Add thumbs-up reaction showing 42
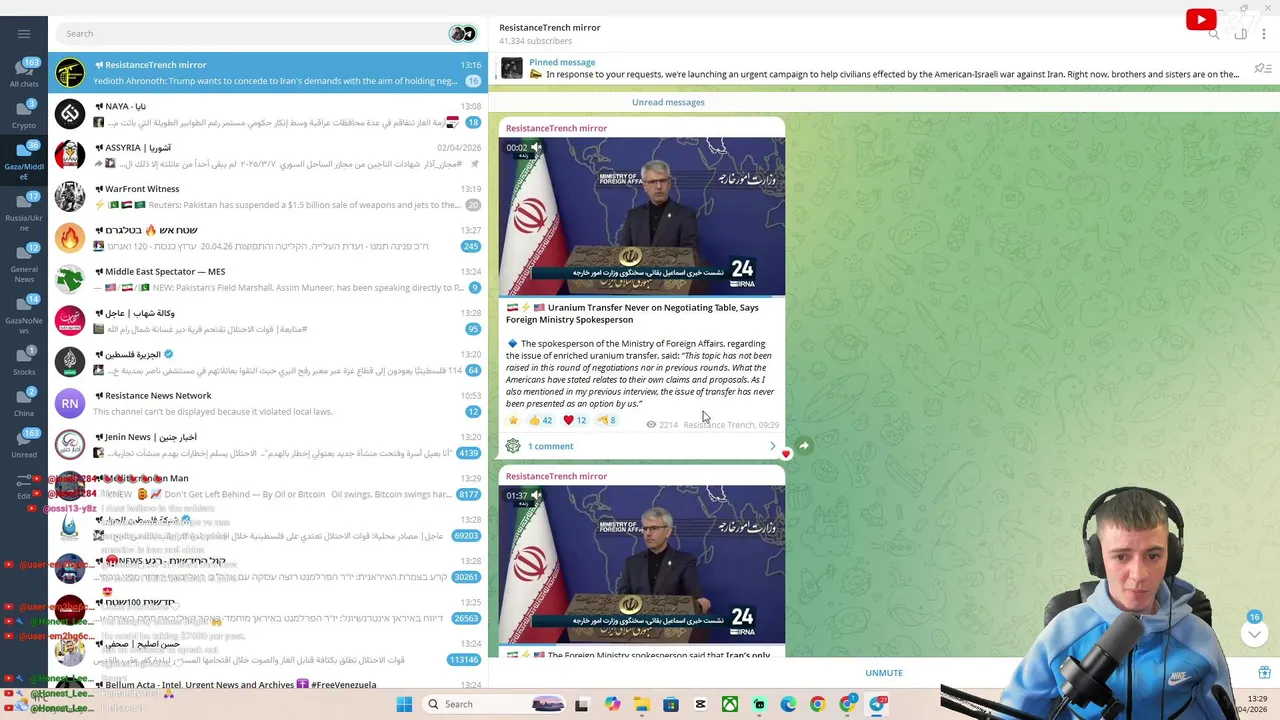Image resolution: width=1280 pixels, height=720 pixels. [x=541, y=421]
